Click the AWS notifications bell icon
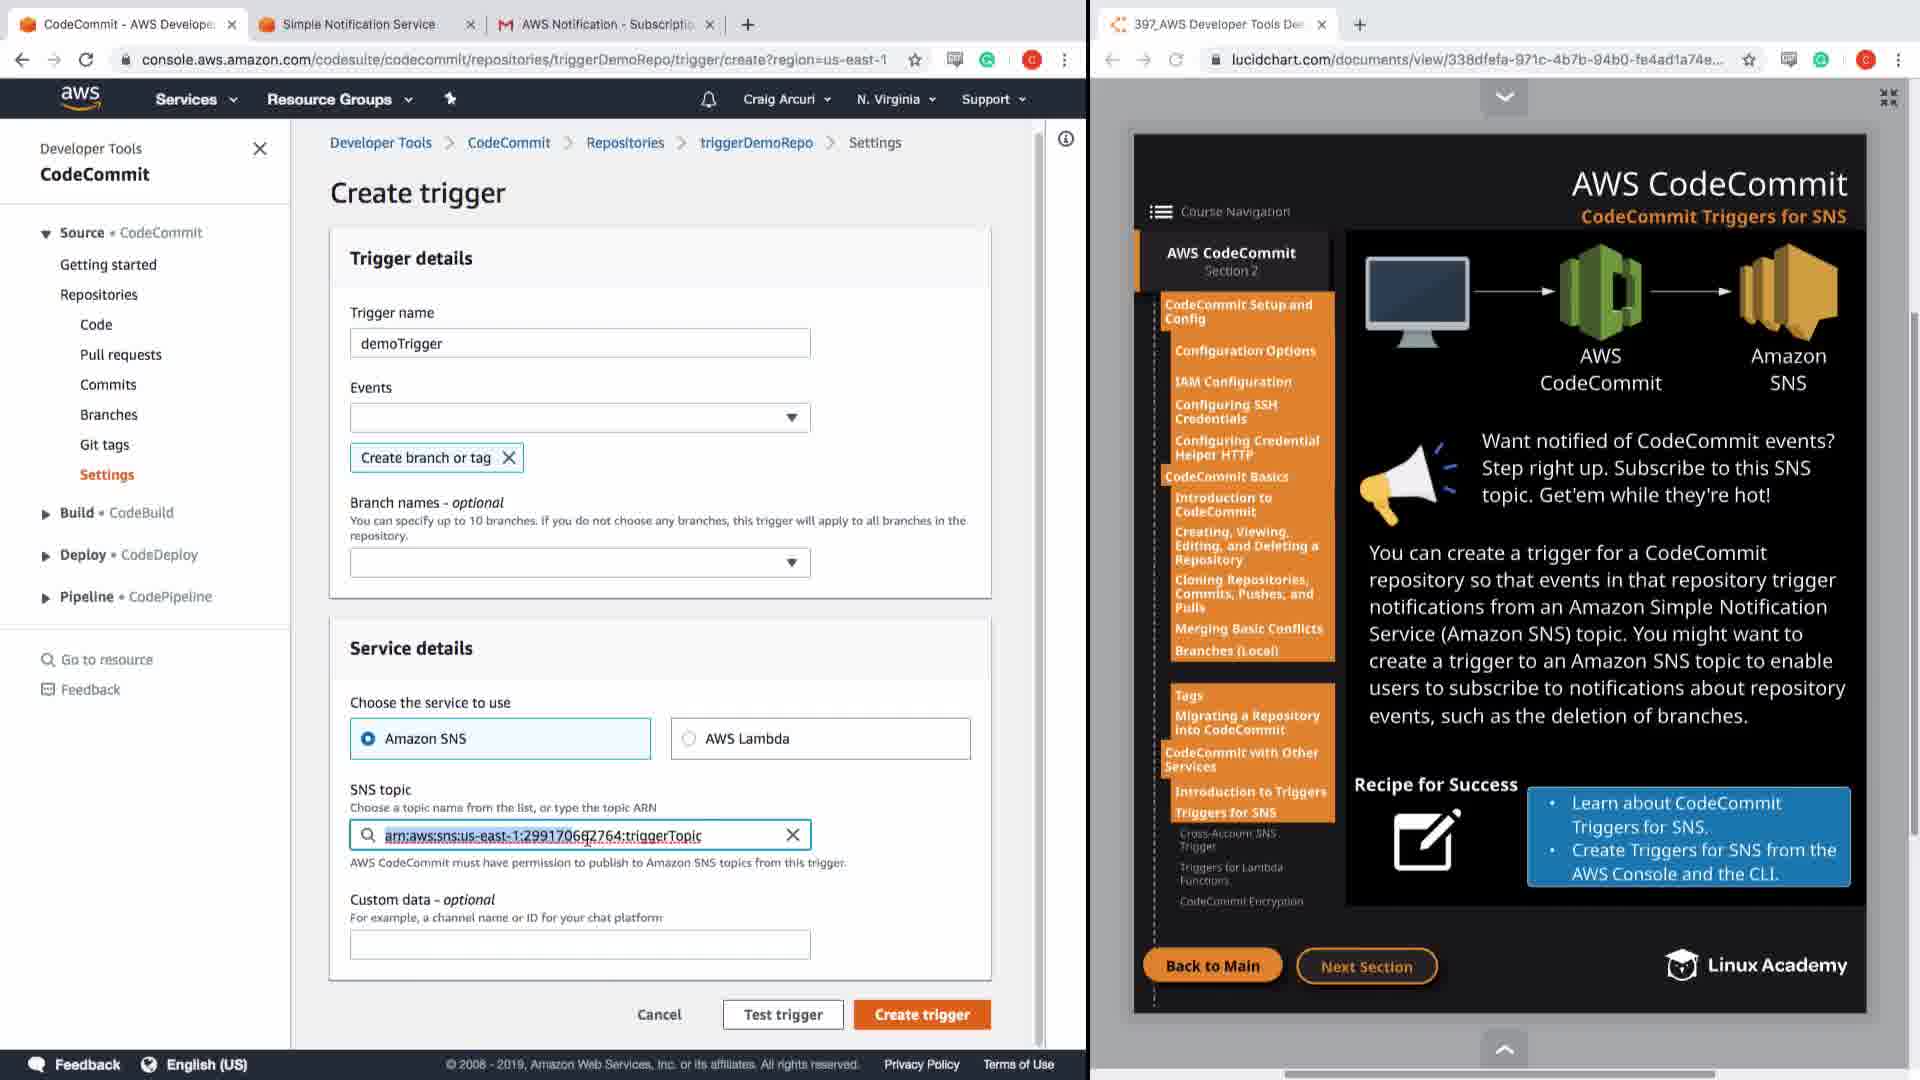Screen dimensions: 1920x1080 (x=708, y=99)
